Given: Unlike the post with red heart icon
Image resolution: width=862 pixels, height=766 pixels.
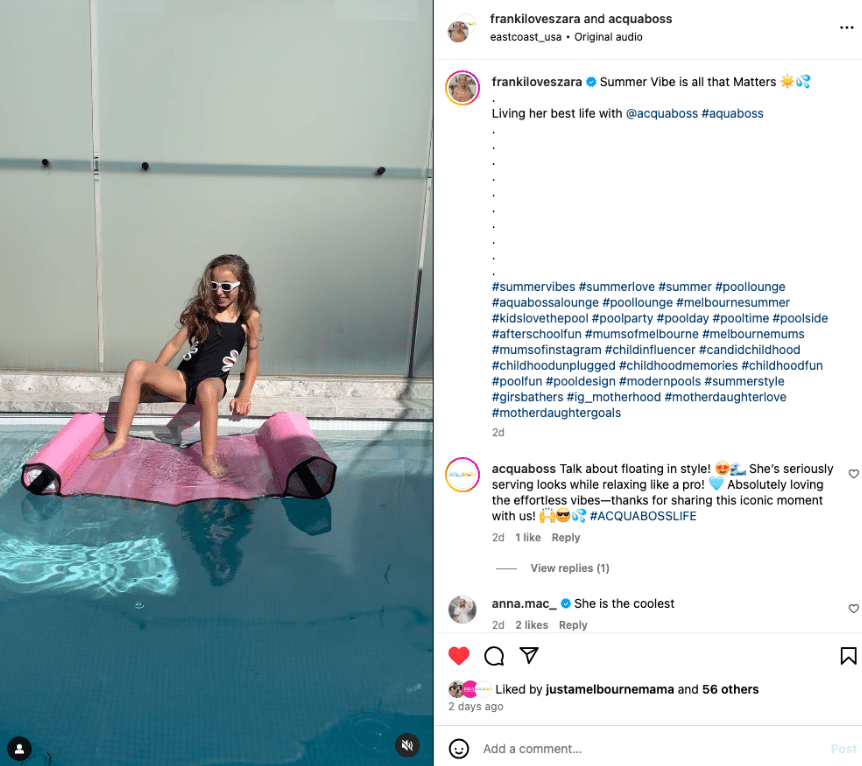Looking at the screenshot, I should (458, 655).
